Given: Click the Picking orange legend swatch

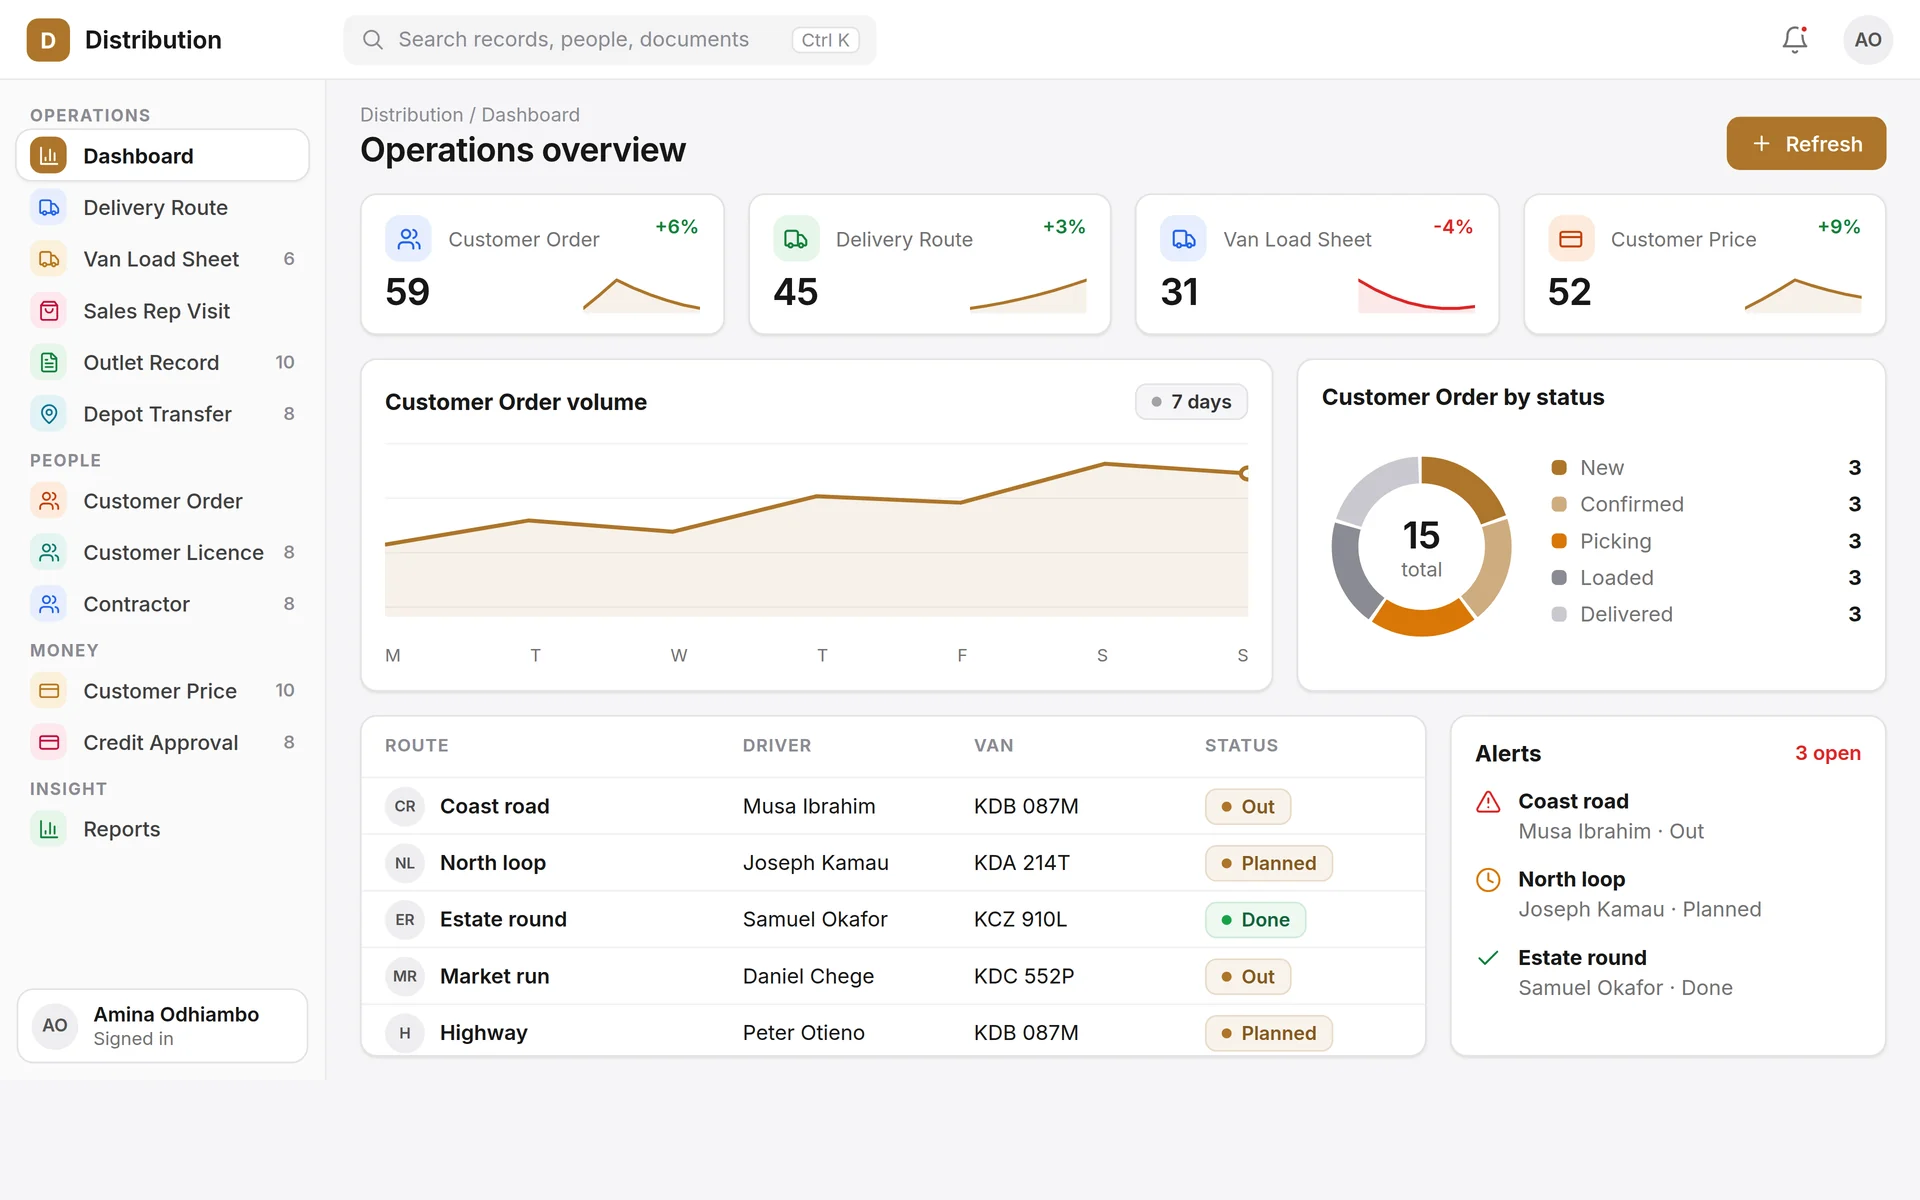Looking at the screenshot, I should [x=1558, y=541].
